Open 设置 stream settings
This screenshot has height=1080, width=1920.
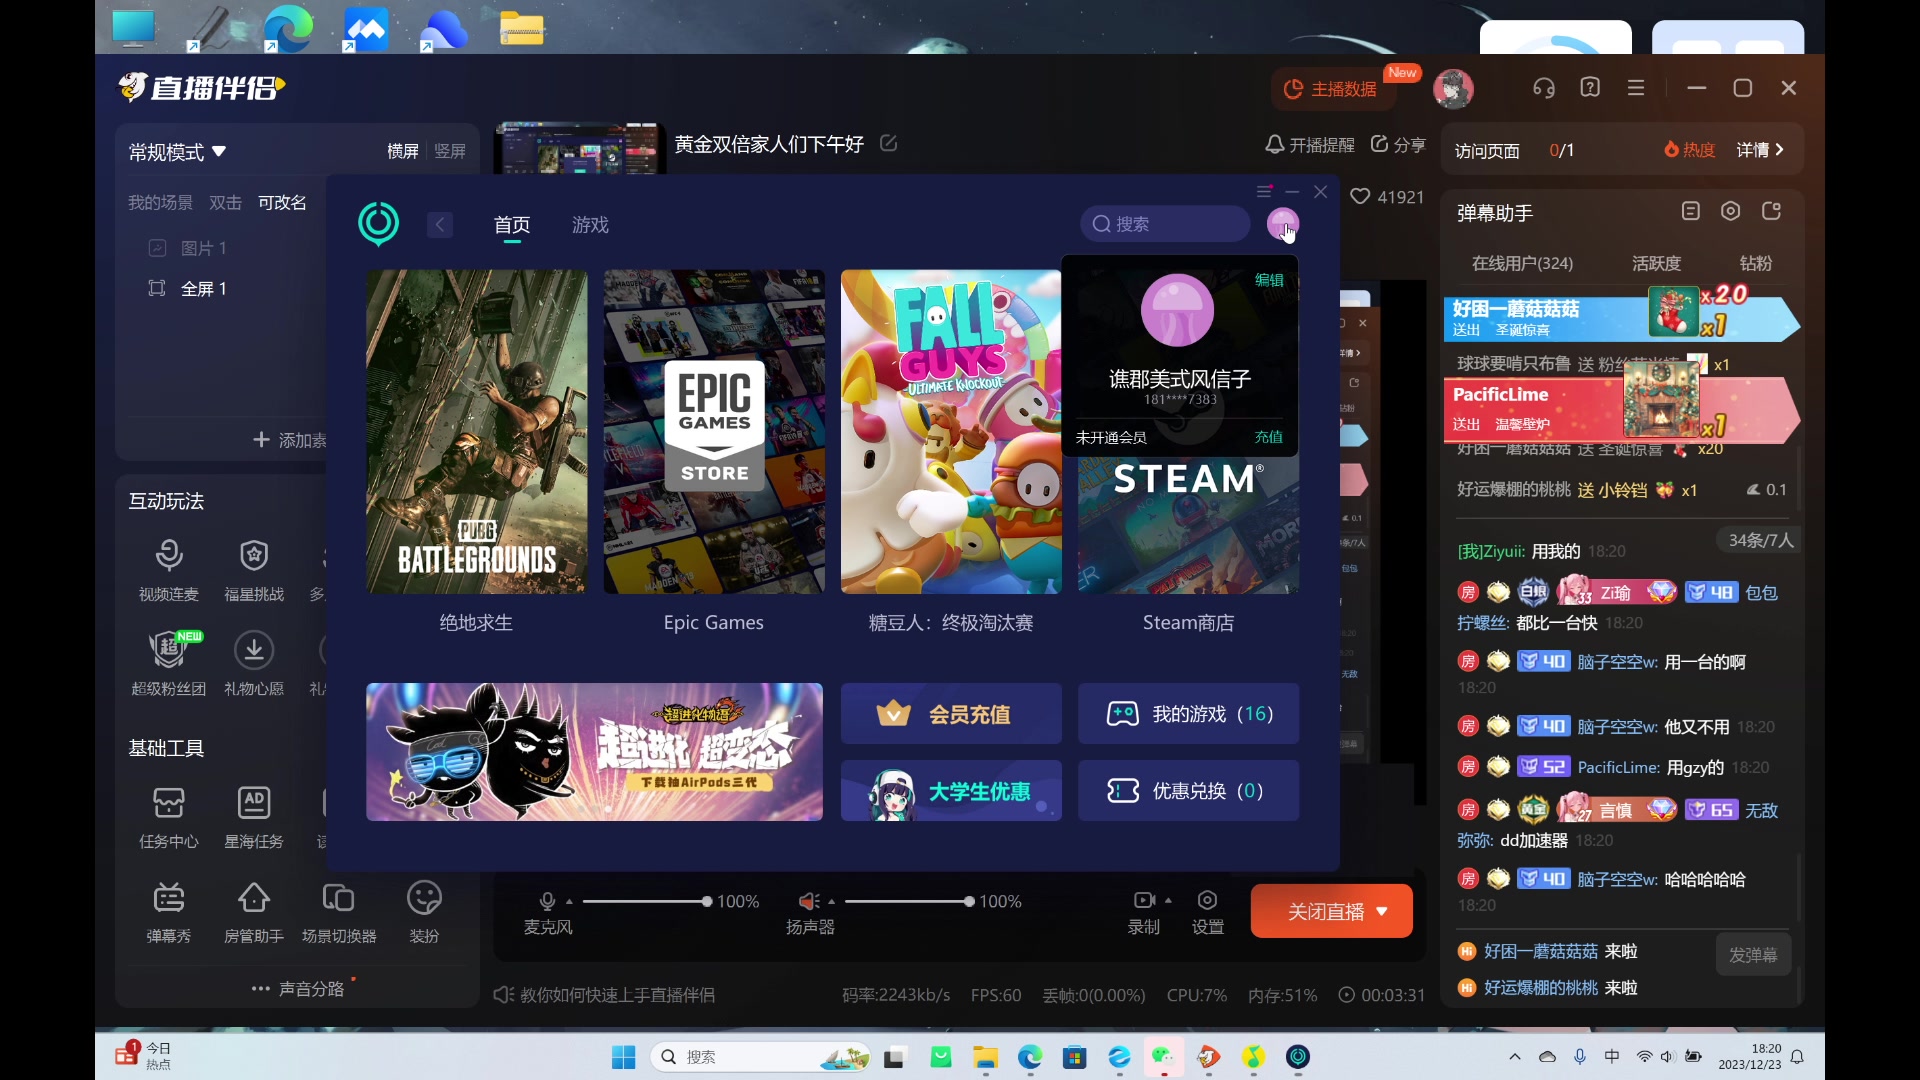click(x=1208, y=912)
